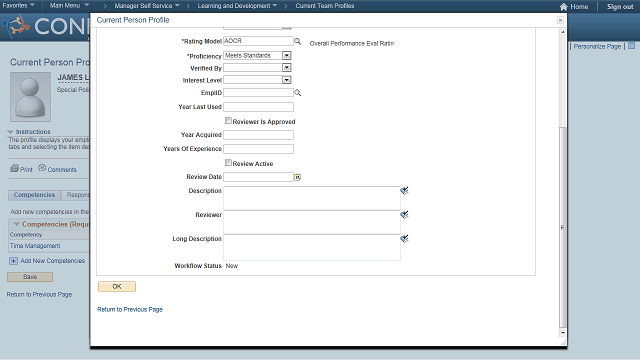The image size is (640, 360).
Task: Click the Long Description spell check icon
Action: coord(404,238)
